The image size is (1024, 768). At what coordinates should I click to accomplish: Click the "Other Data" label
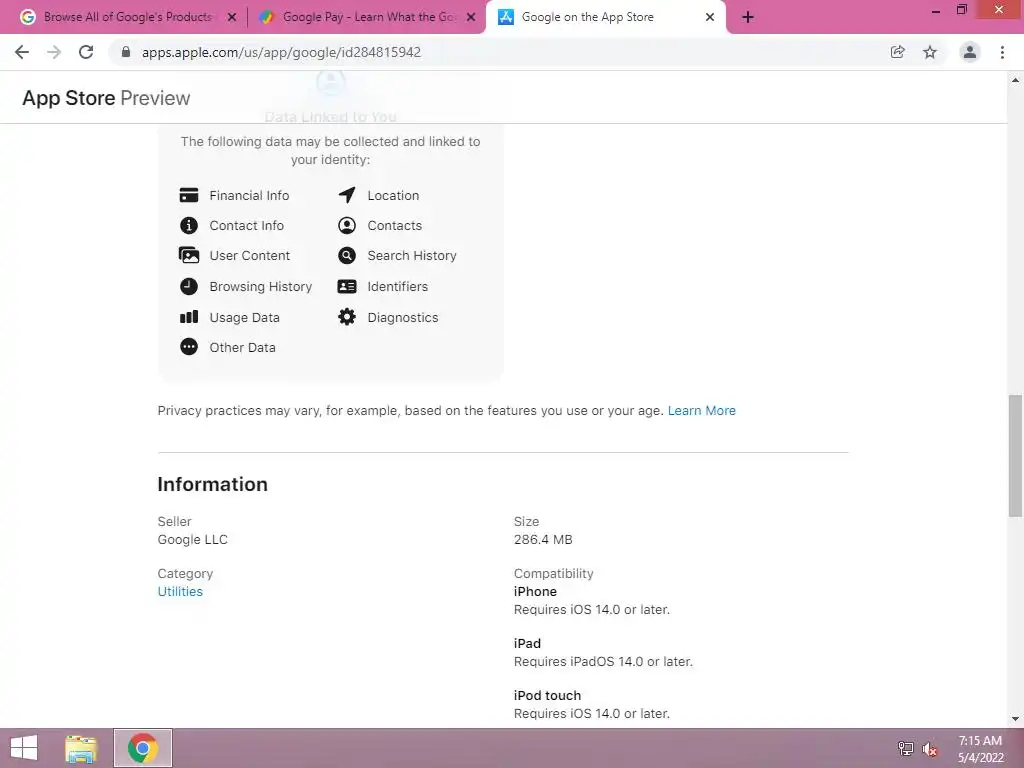(x=242, y=347)
